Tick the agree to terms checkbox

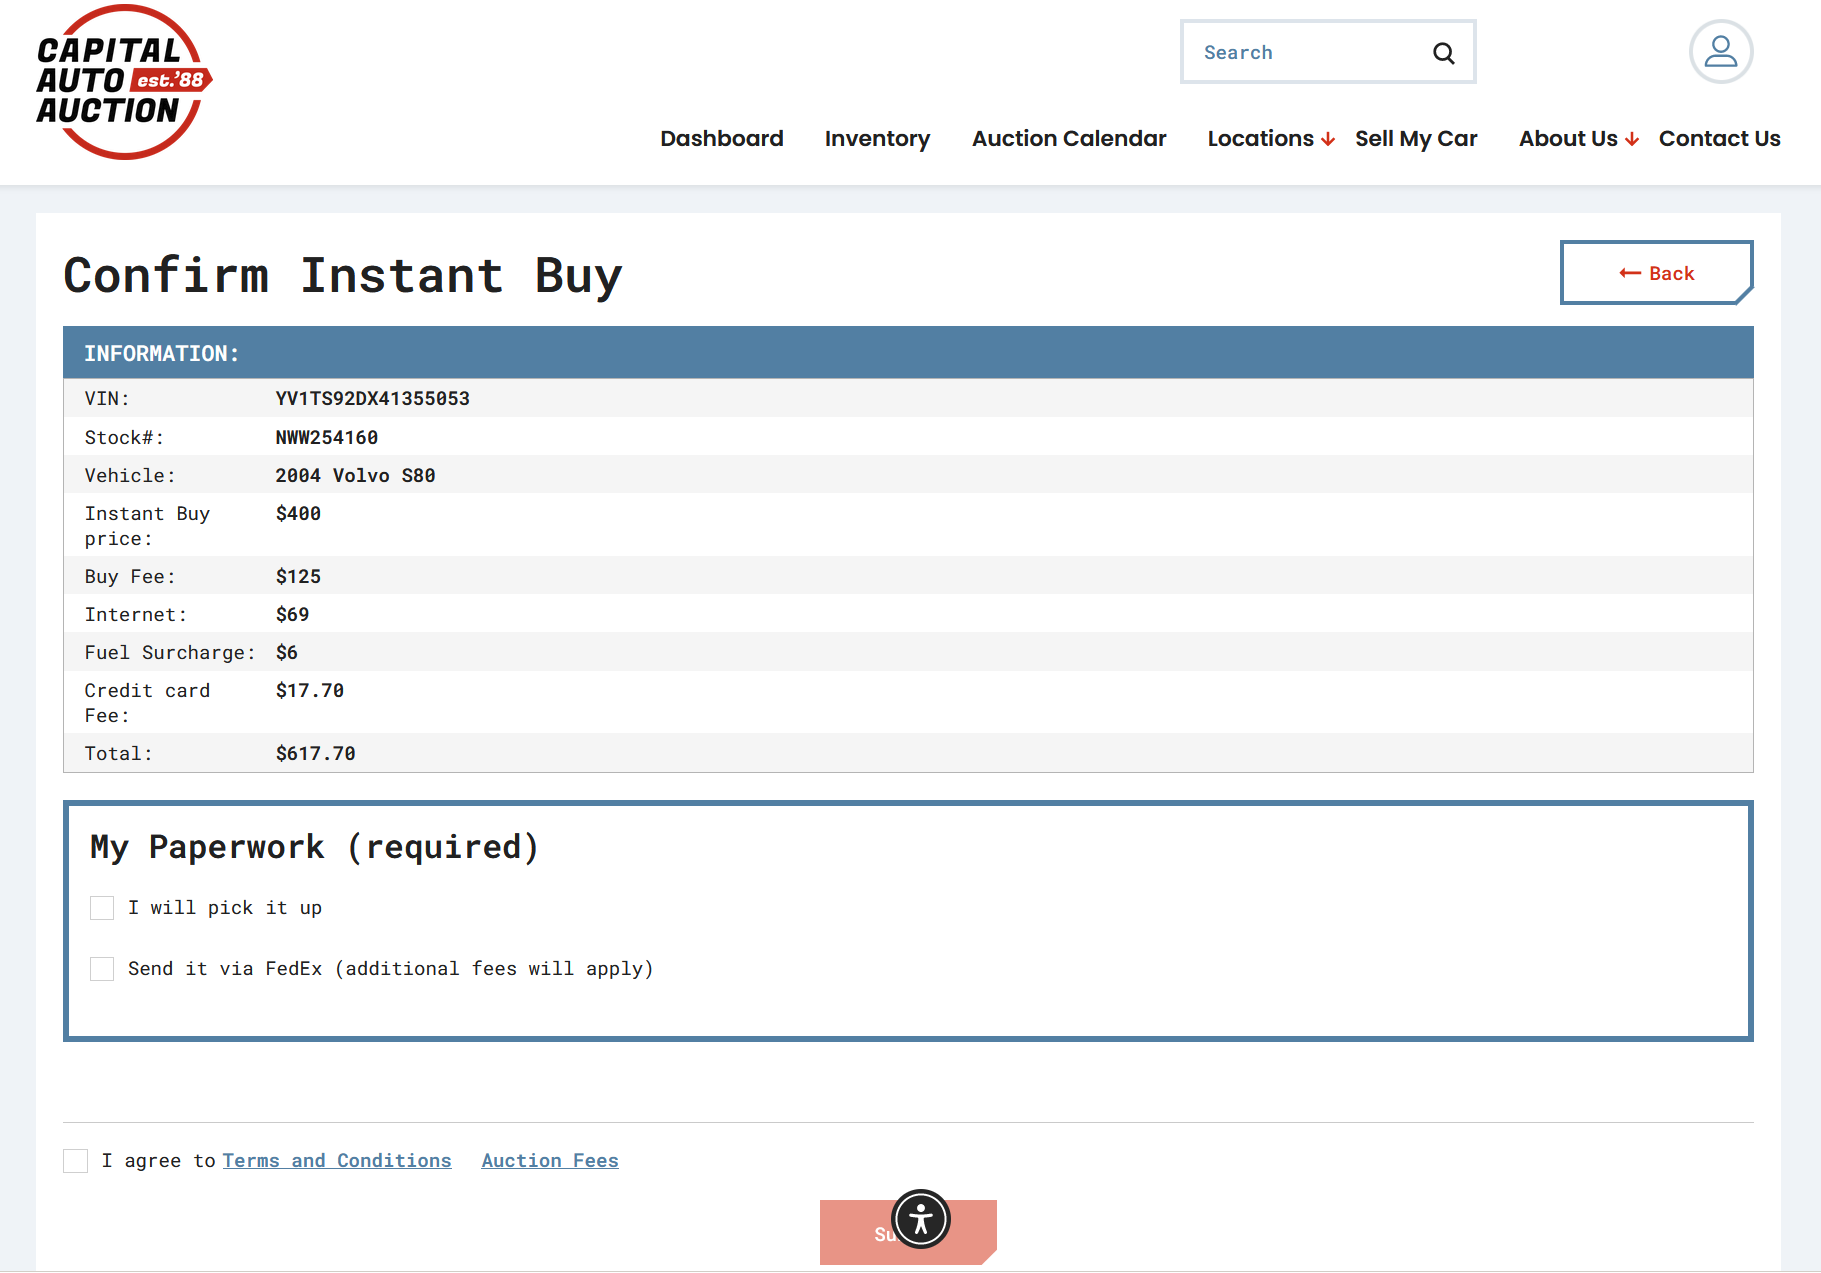pyautogui.click(x=76, y=1161)
